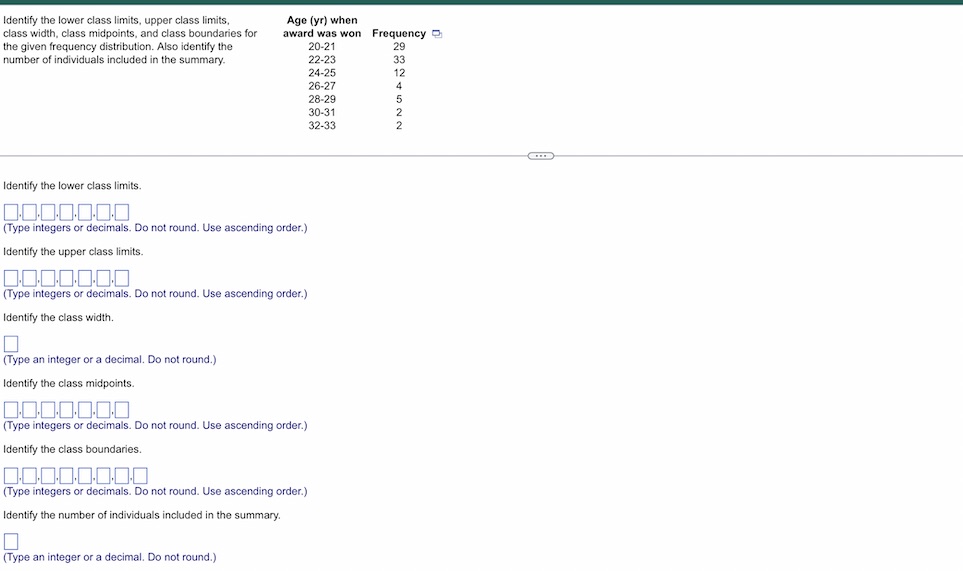
Task: Click the 28-29 age class cell
Action: [x=322, y=99]
